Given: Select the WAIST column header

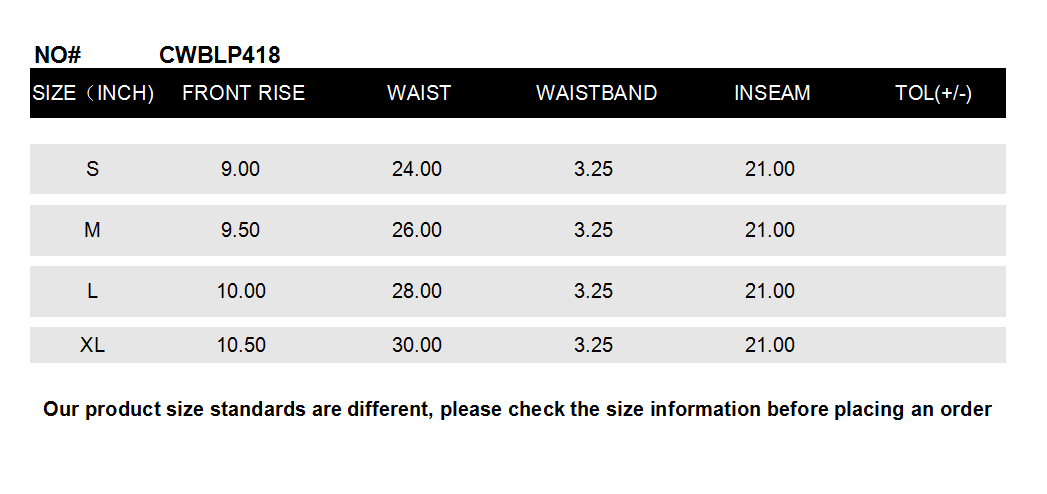Looking at the screenshot, I should [419, 93].
